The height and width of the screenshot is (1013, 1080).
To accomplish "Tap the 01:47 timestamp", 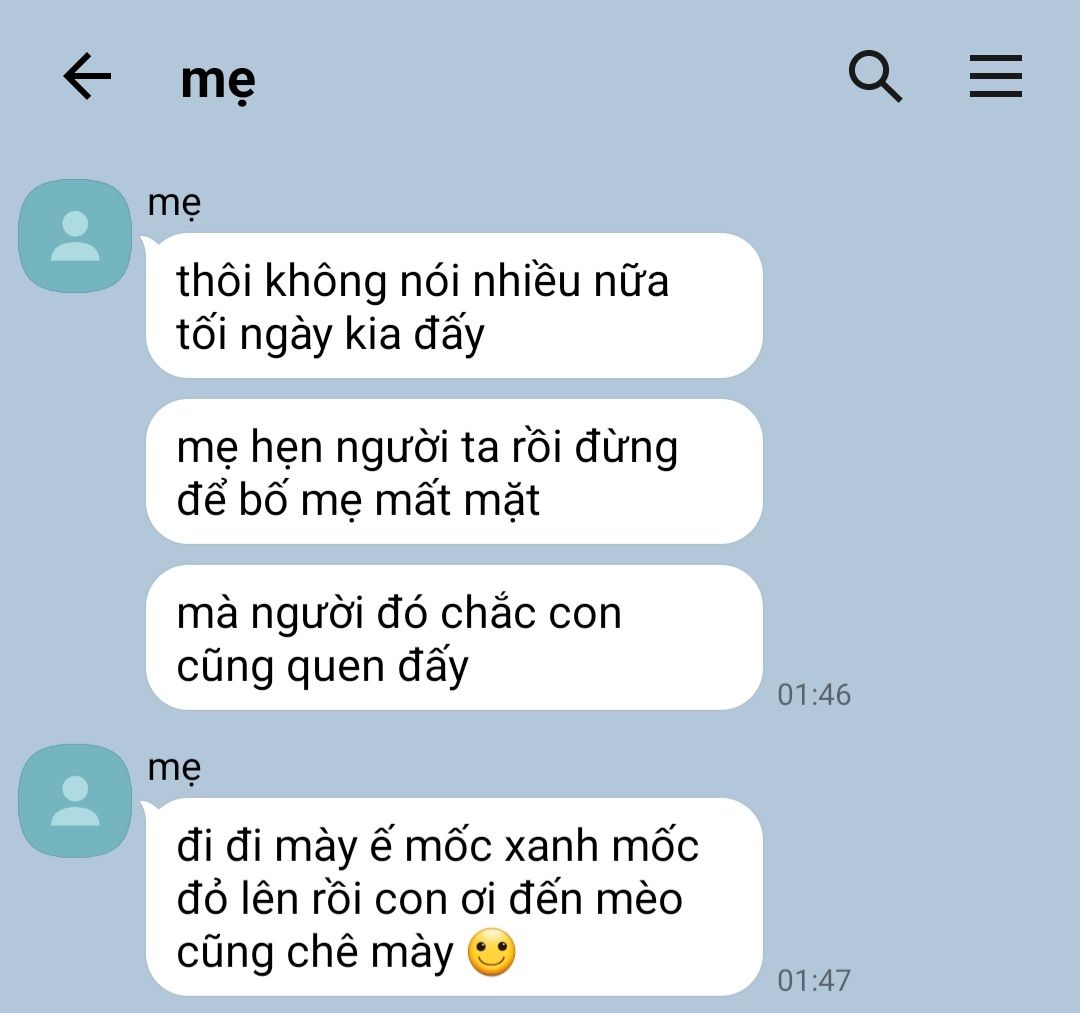I will click(x=814, y=981).
